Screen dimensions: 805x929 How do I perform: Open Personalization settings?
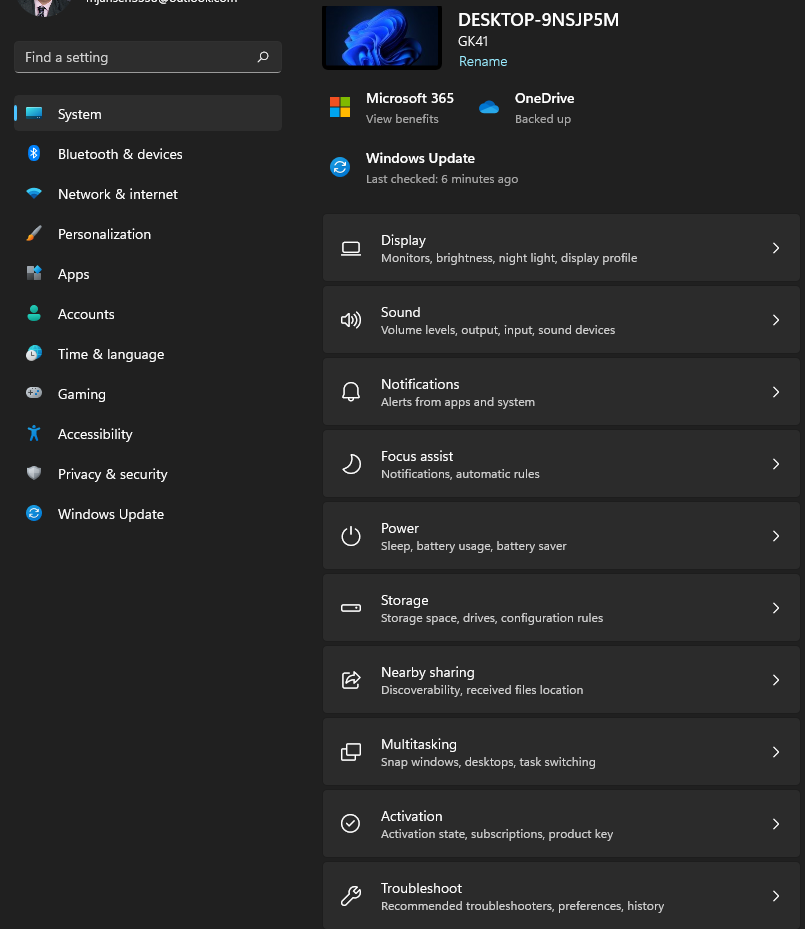click(147, 233)
